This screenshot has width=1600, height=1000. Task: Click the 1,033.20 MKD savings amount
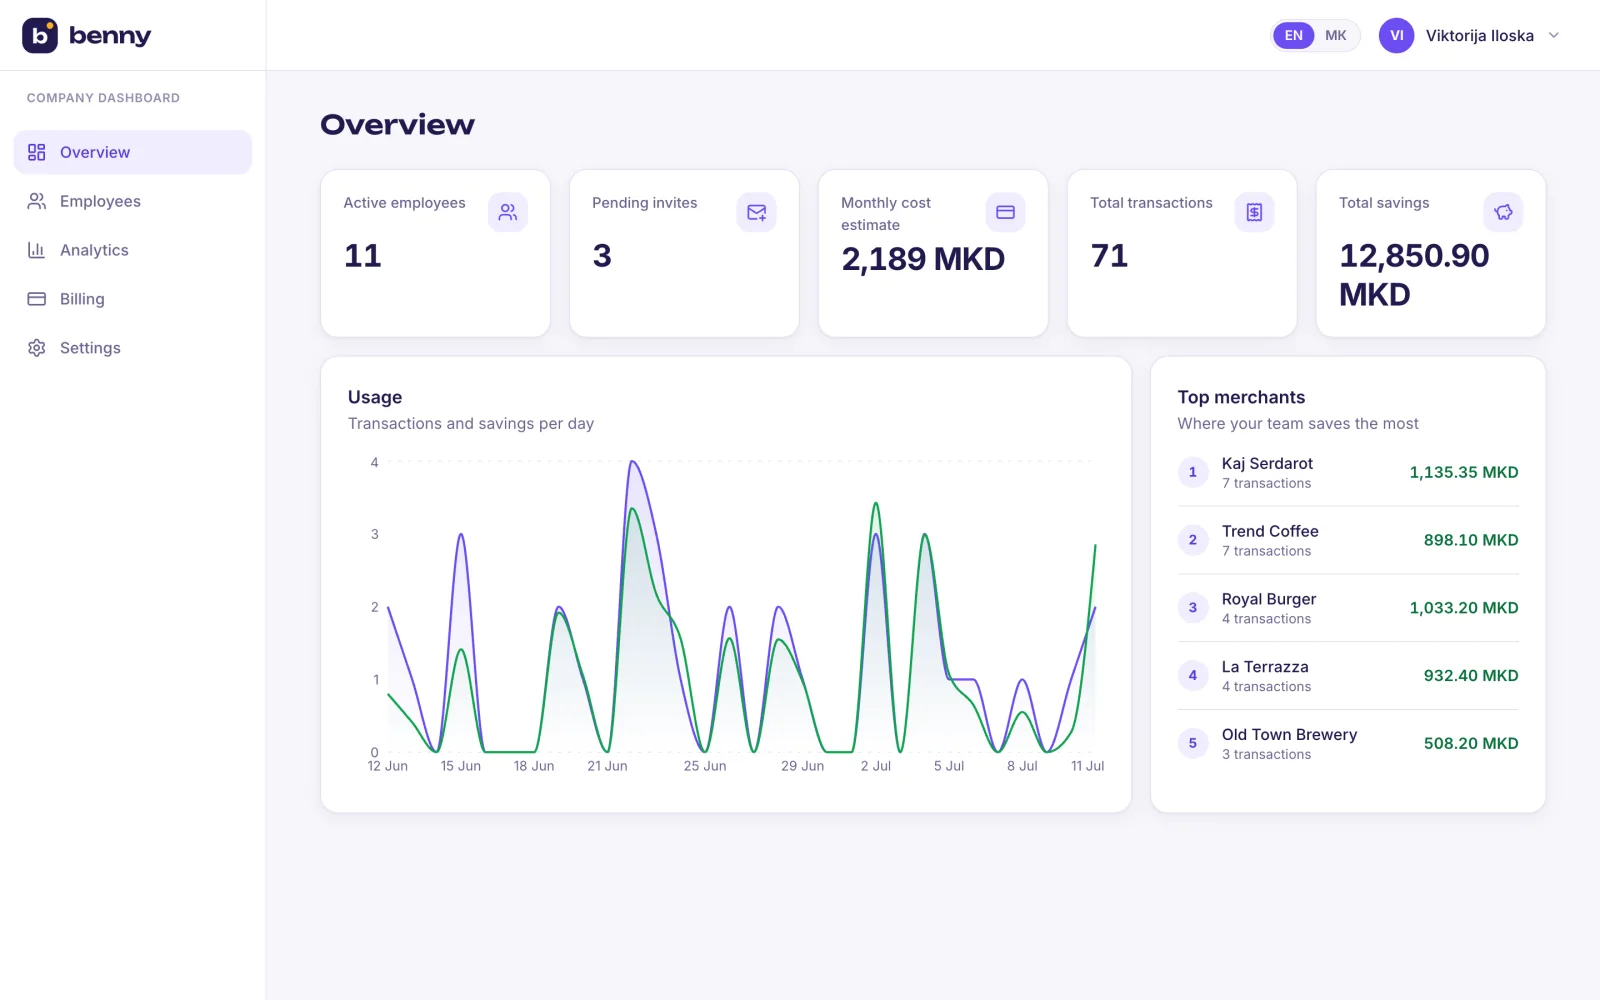(x=1464, y=608)
